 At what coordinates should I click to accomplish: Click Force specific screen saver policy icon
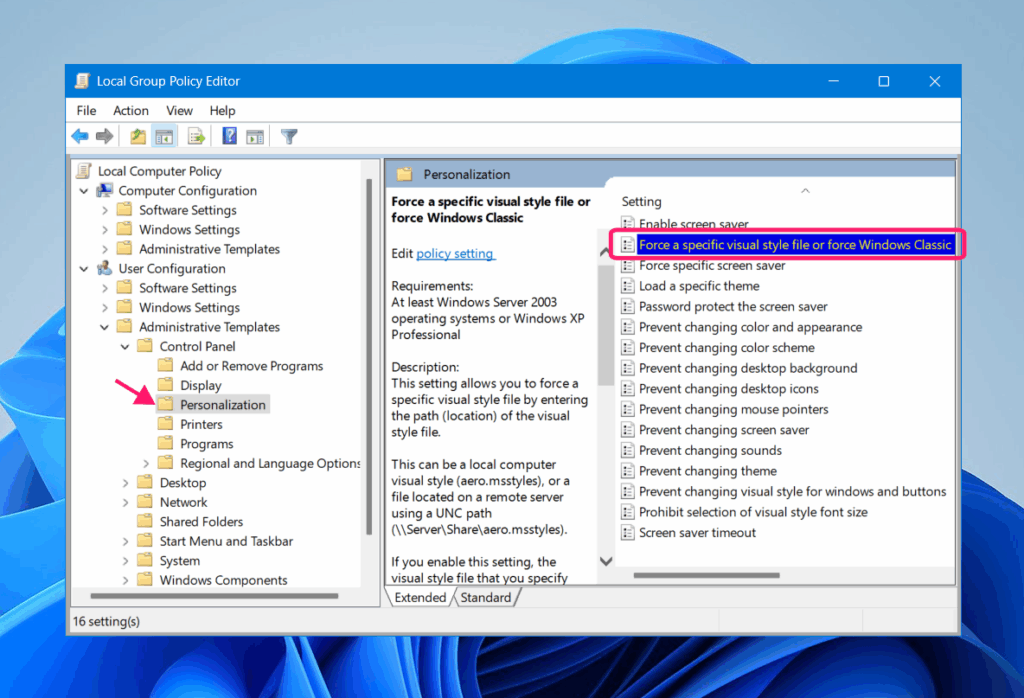[628, 265]
